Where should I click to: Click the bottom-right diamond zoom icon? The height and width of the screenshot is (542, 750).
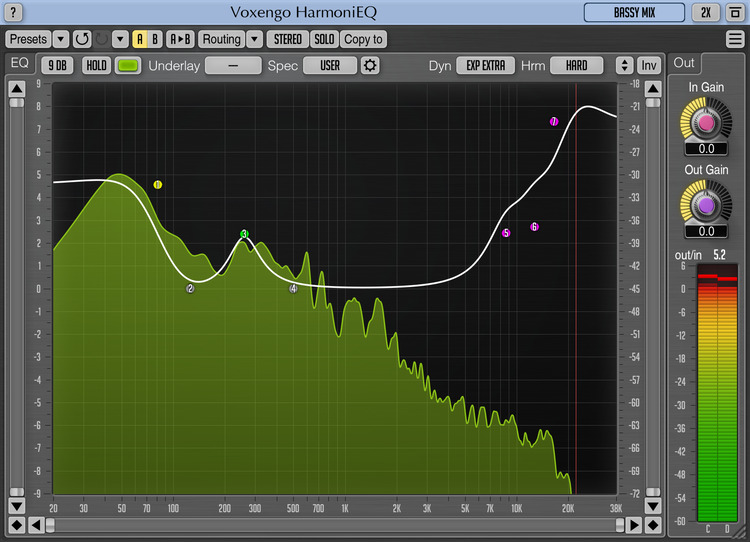coord(653,525)
